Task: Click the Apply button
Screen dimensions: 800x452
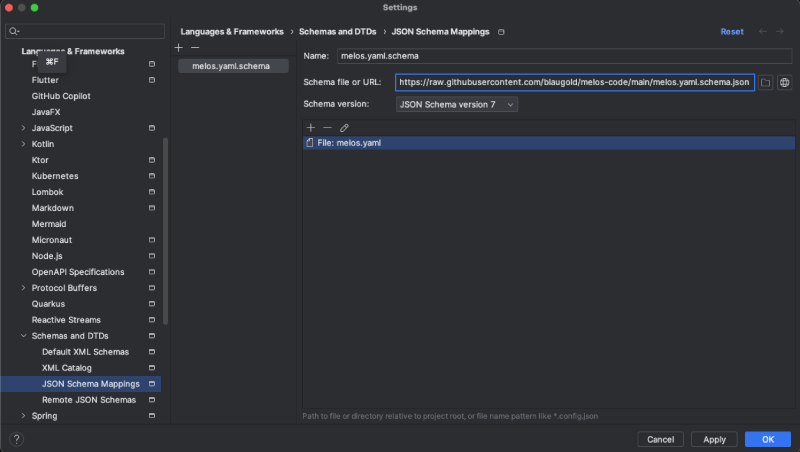Action: point(714,439)
